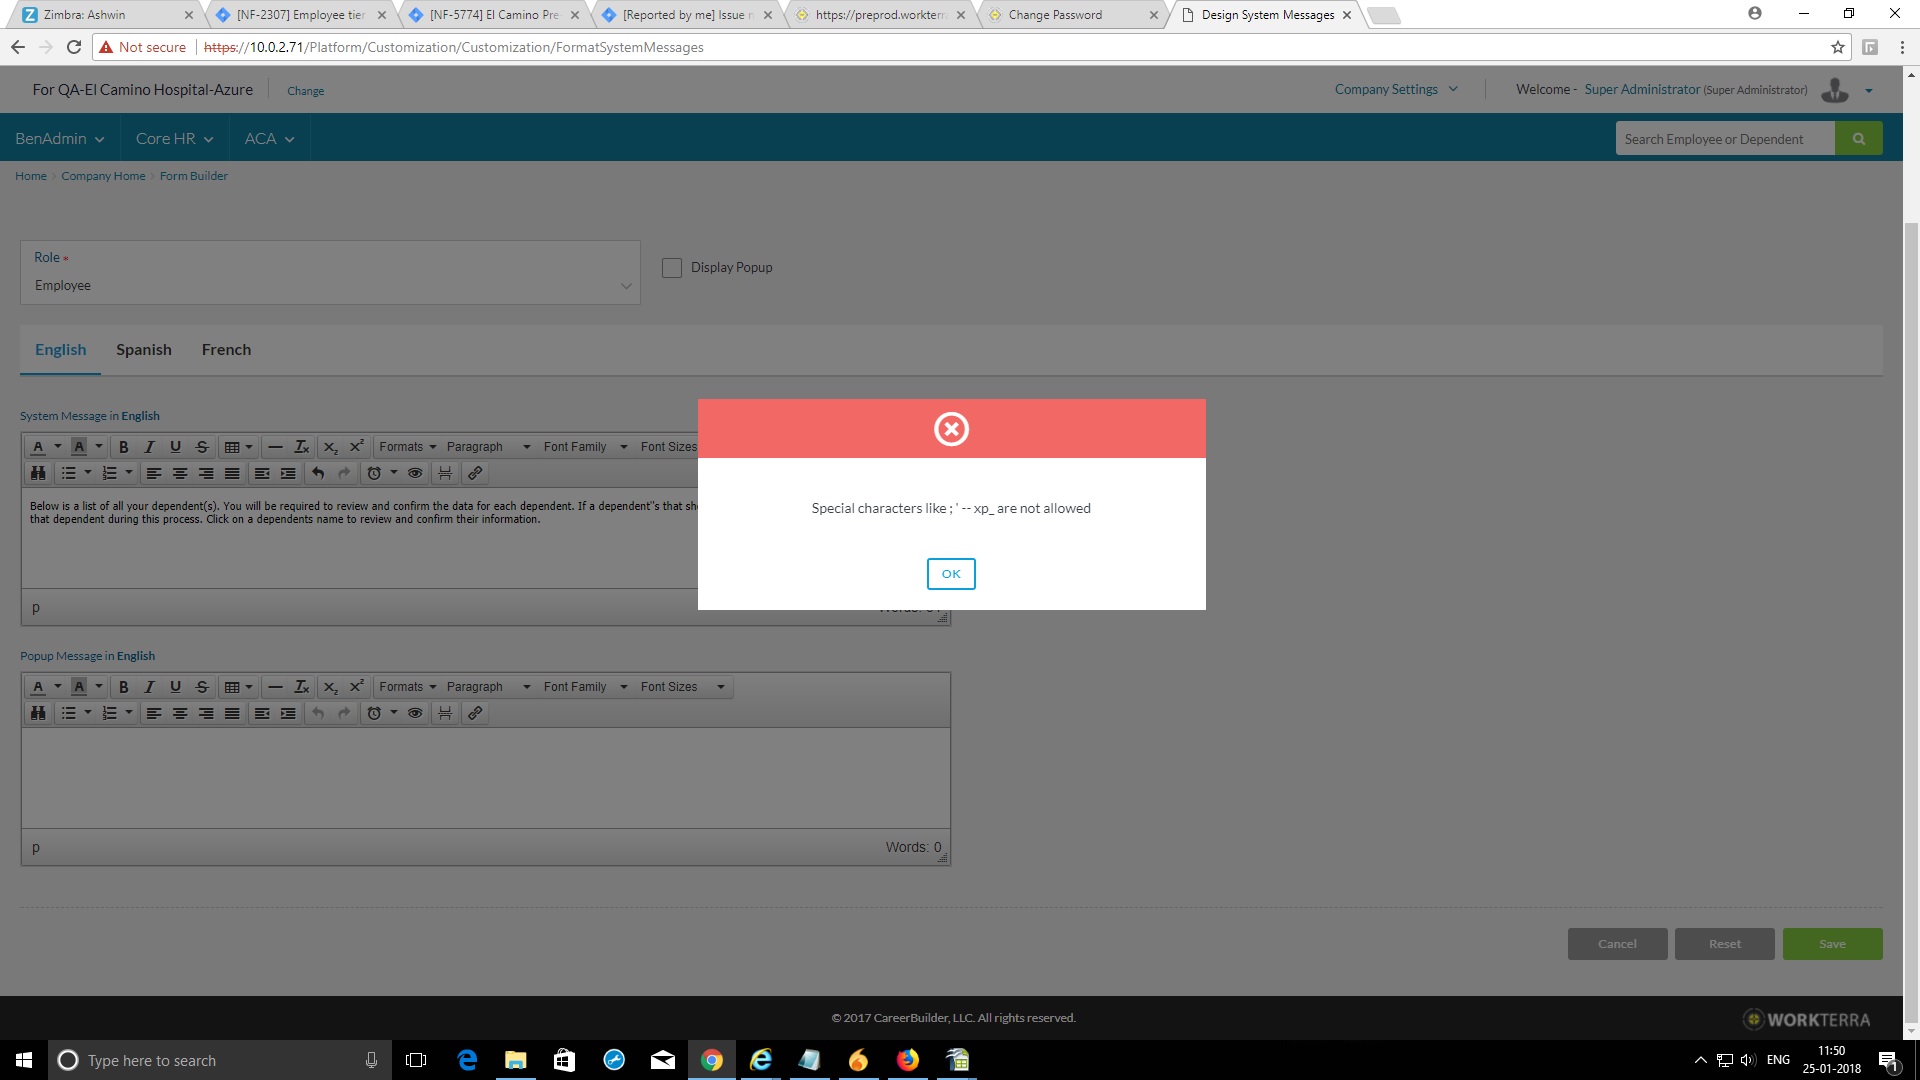Click OK in the special characters error dialog
This screenshot has width=1920, height=1080.
click(950, 573)
